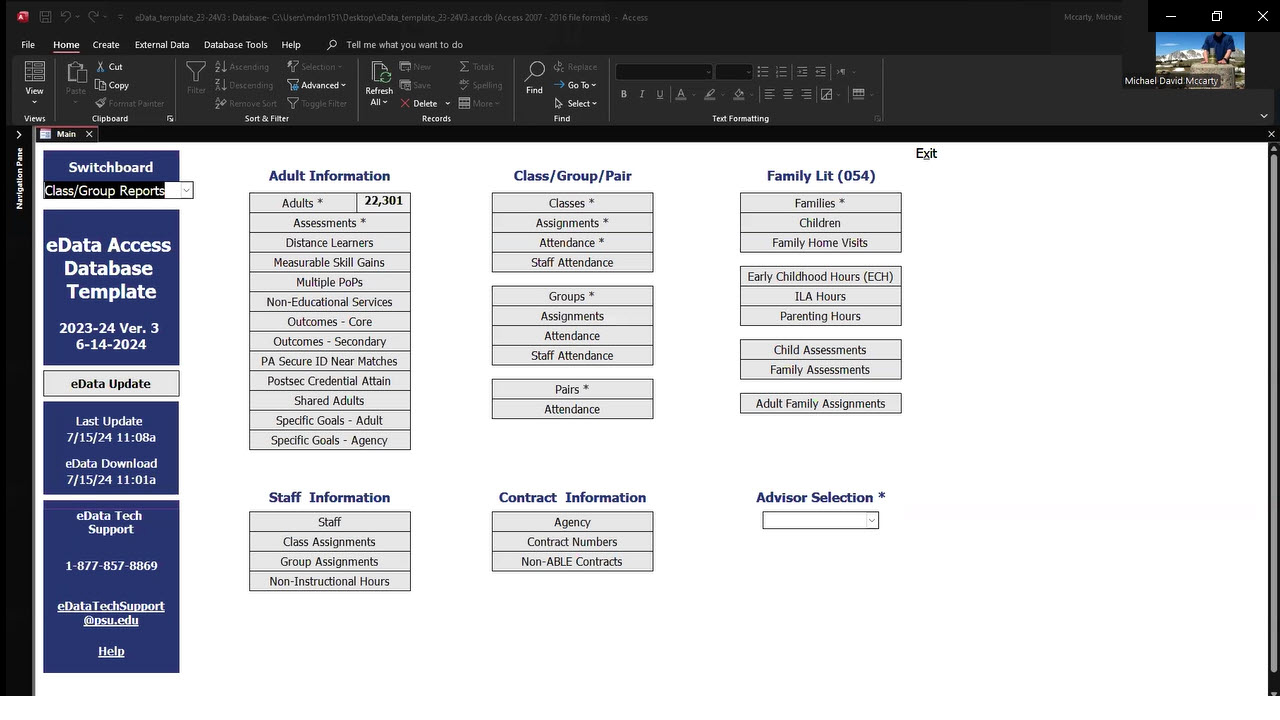The height and width of the screenshot is (720, 1280).
Task: Click the Early Childhood Hours (ECH) button
Action: click(x=820, y=276)
